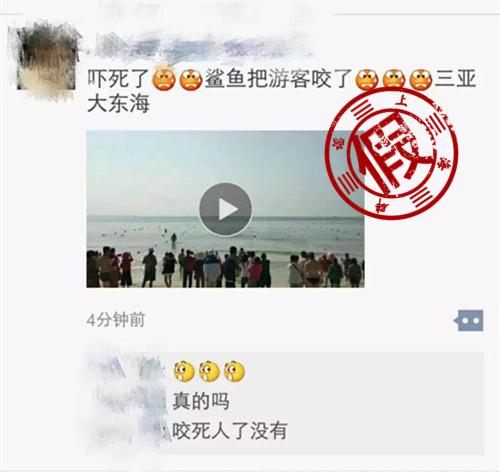Image resolution: width=500 pixels, height=472 pixels.
Task: Click the first shocked emoji in the comment
Action: coord(184,372)
